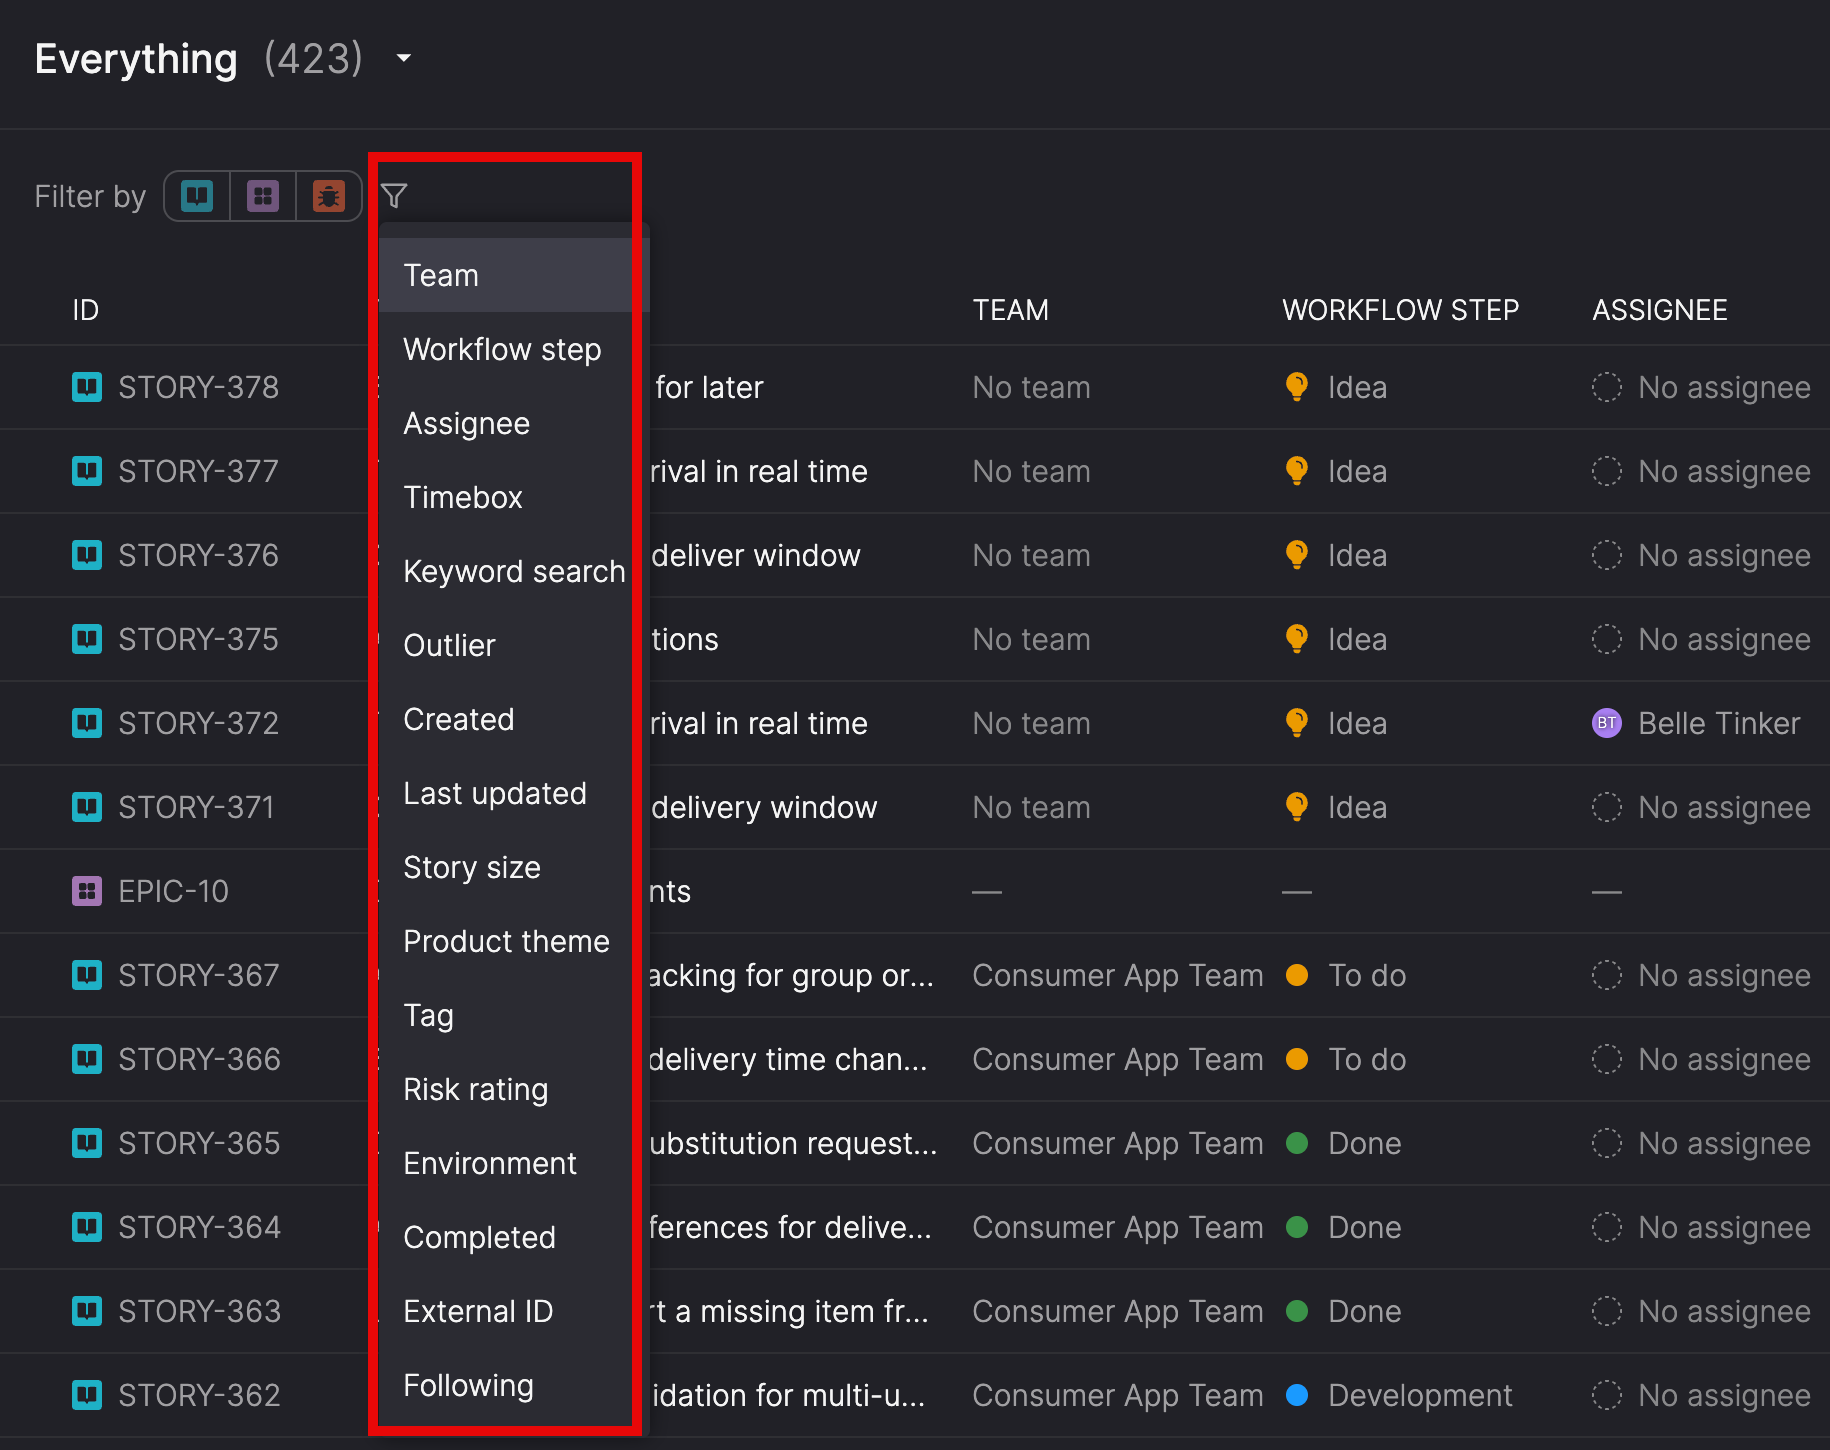Choose Following in the filter menu

pyautogui.click(x=514, y=1385)
